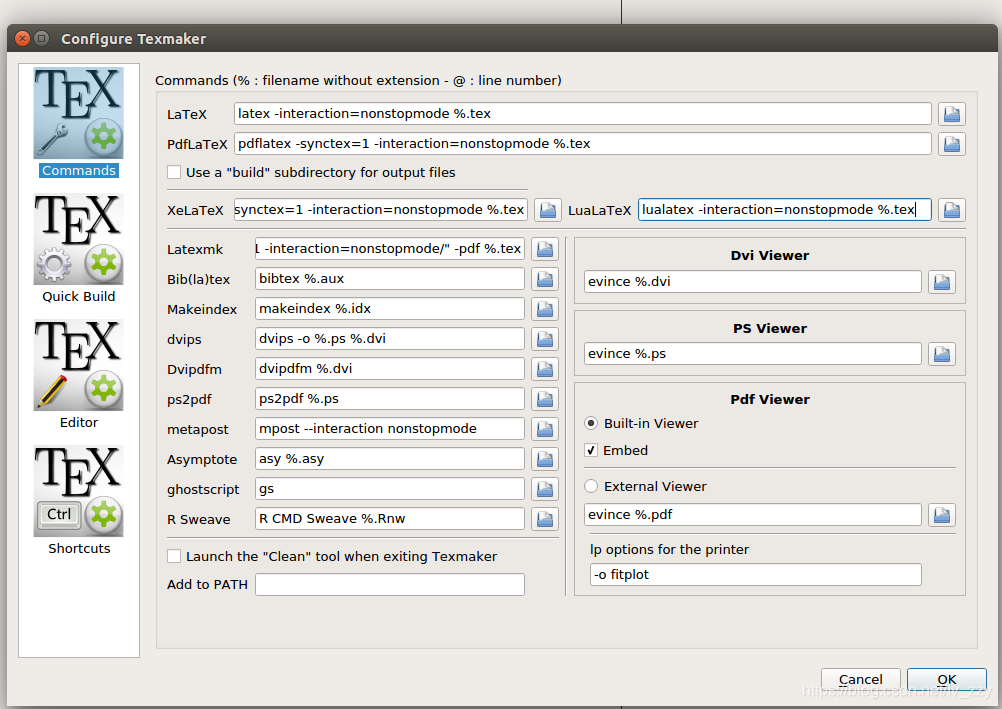The image size is (1002, 709).
Task: Click the LuaLaTeX command input field
Action: tap(785, 210)
